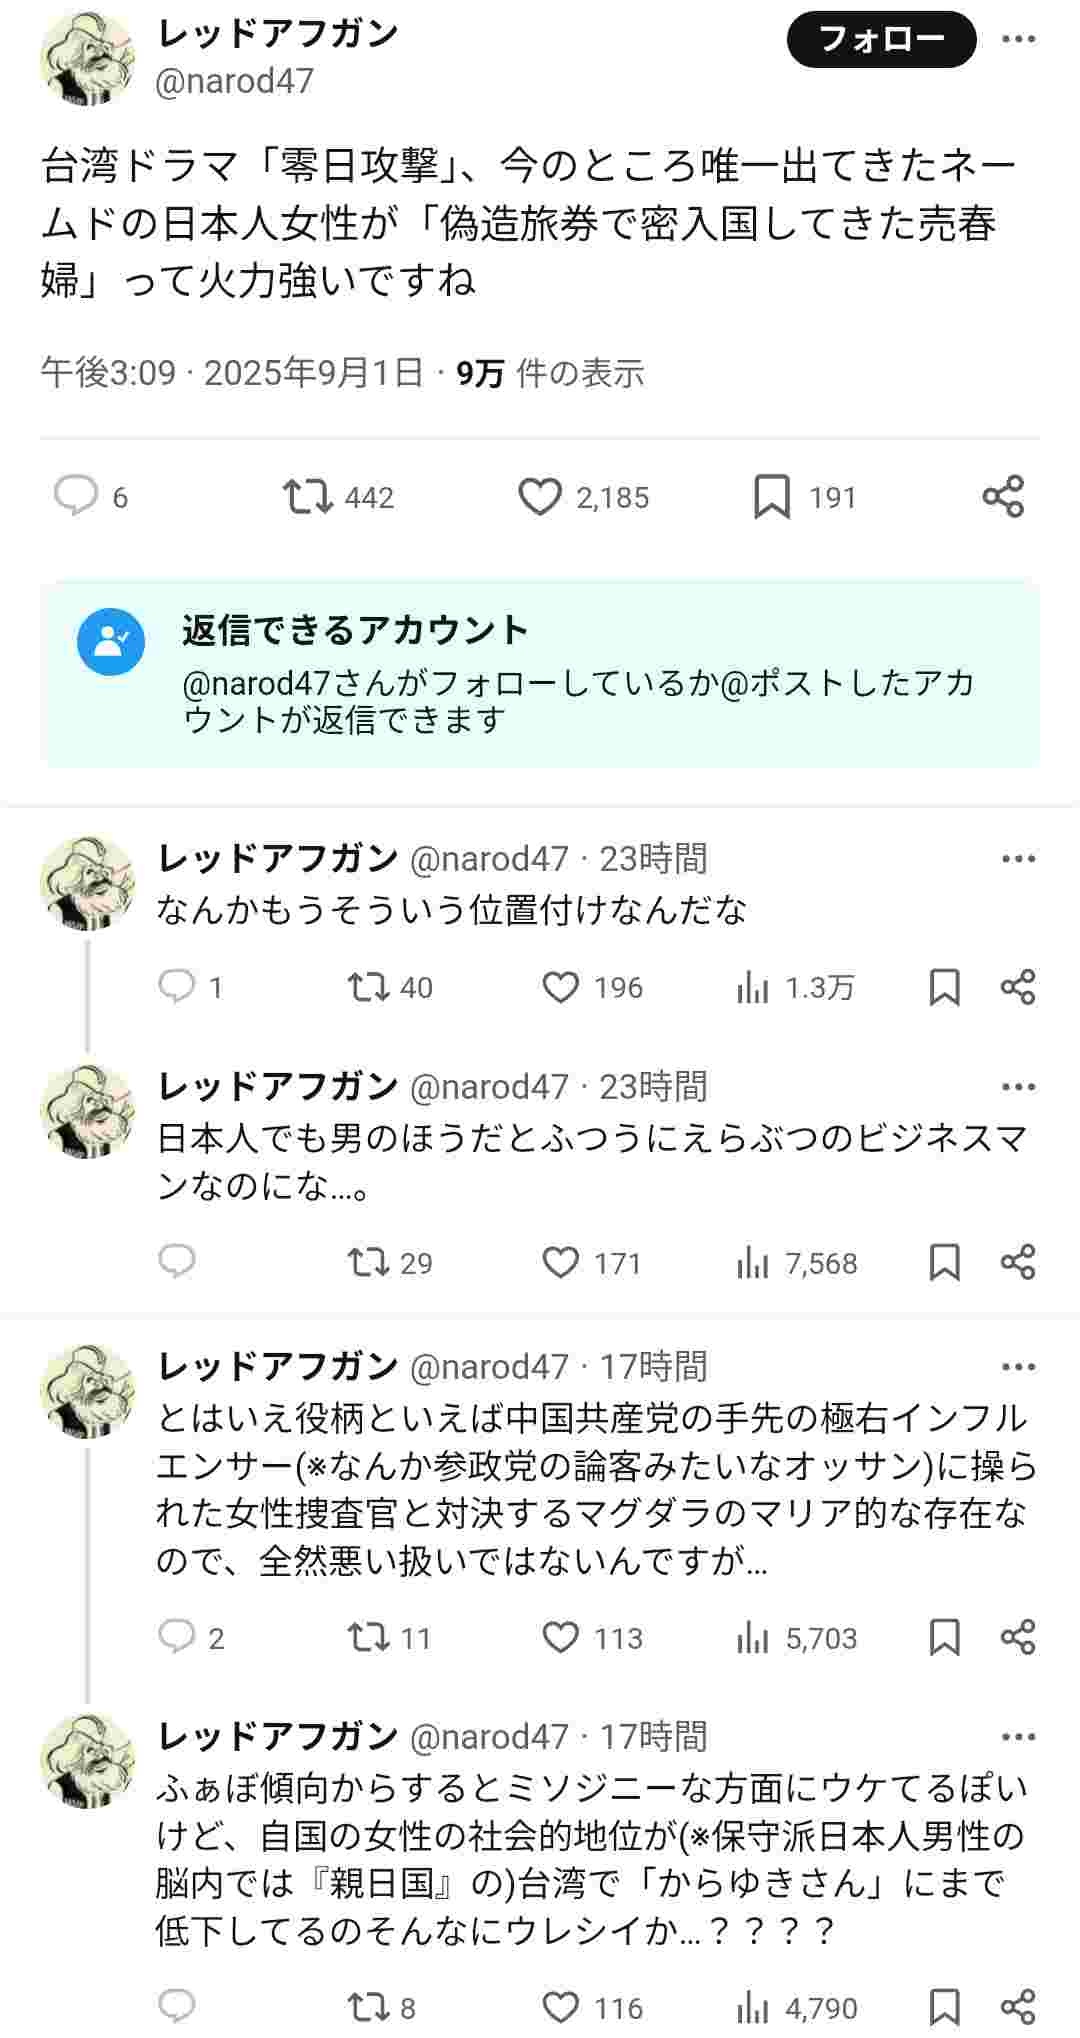Click the フォロー follow button
The width and height of the screenshot is (1080, 2038).
click(x=881, y=40)
